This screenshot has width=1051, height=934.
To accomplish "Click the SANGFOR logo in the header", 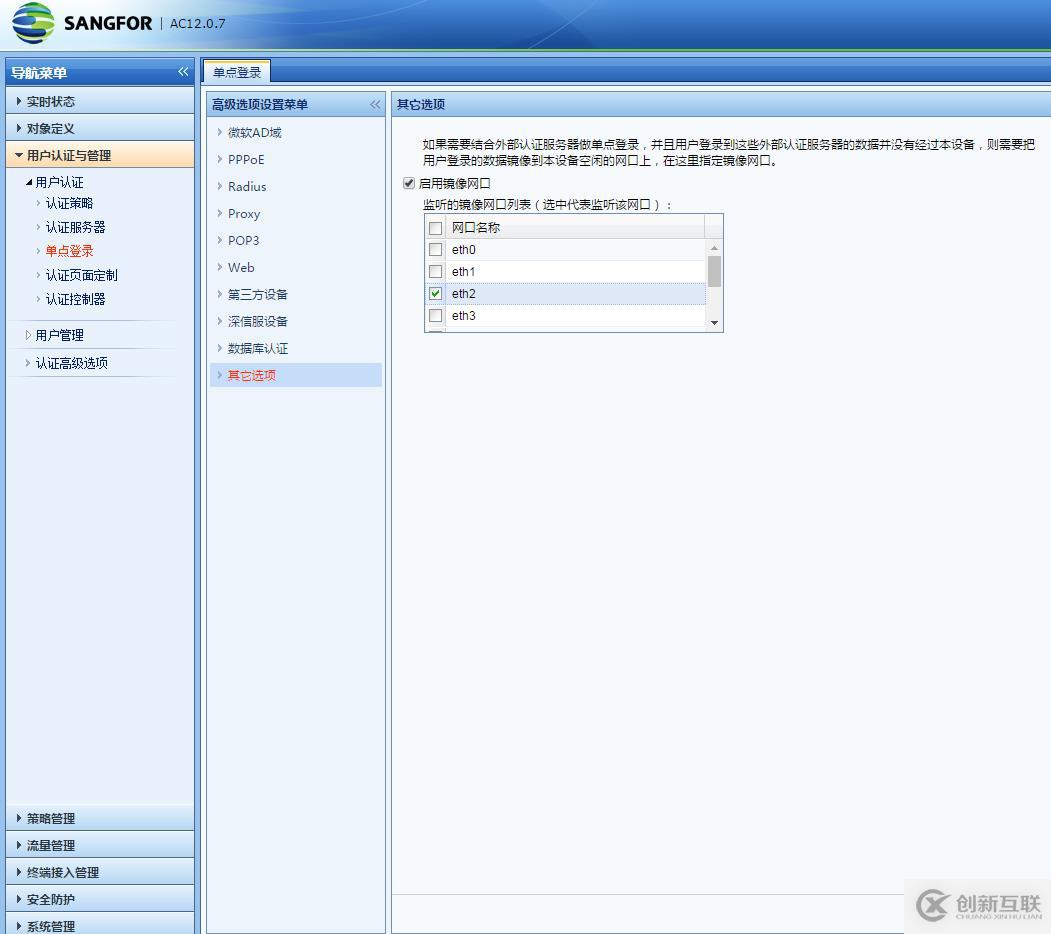I will click(80, 23).
